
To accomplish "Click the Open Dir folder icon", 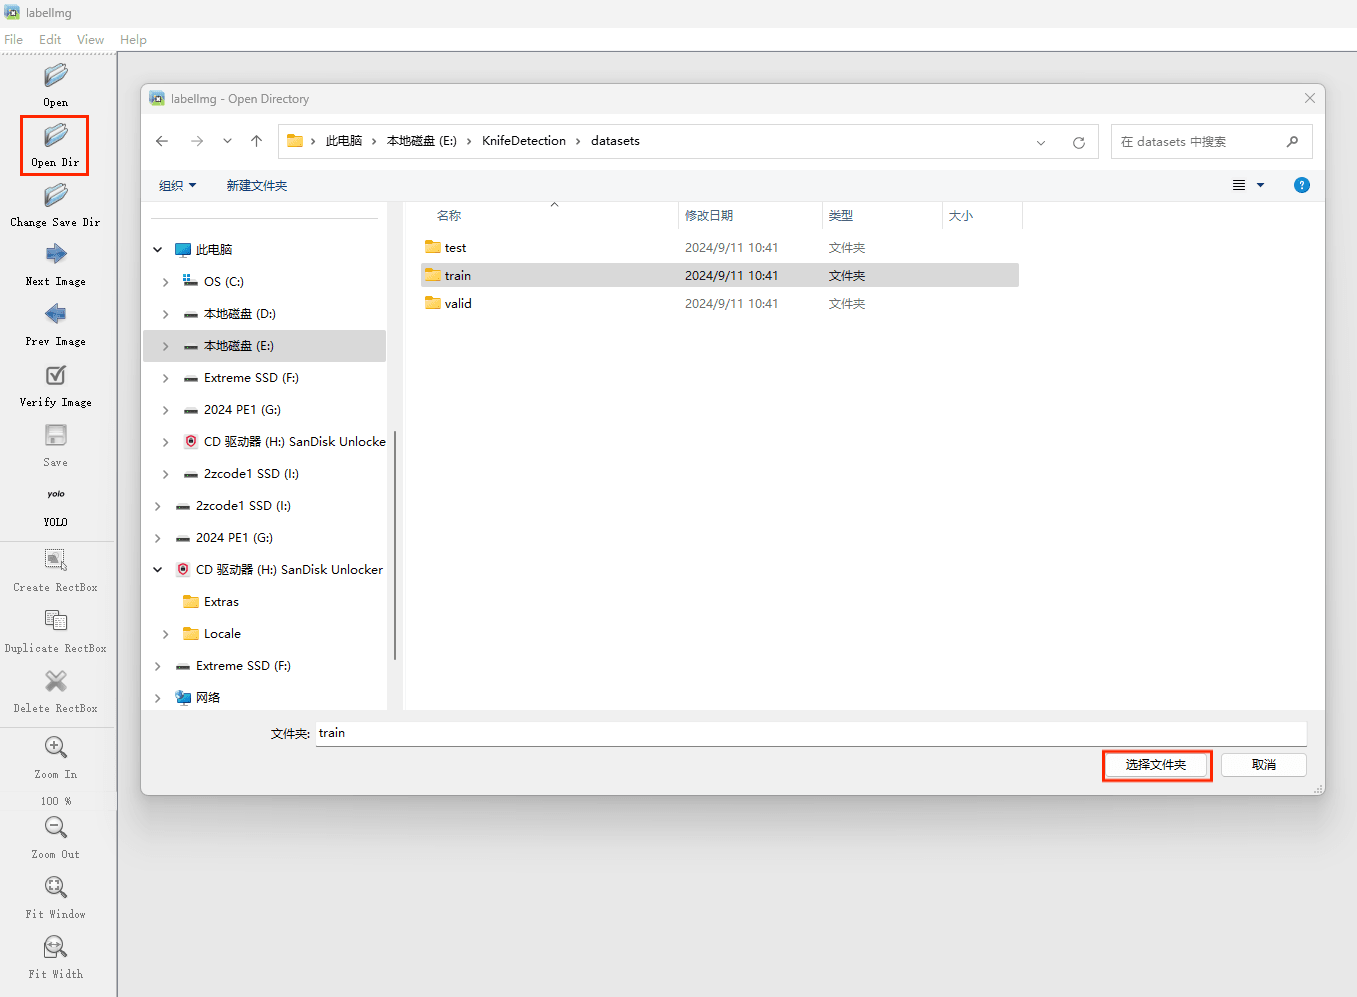I will point(55,136).
